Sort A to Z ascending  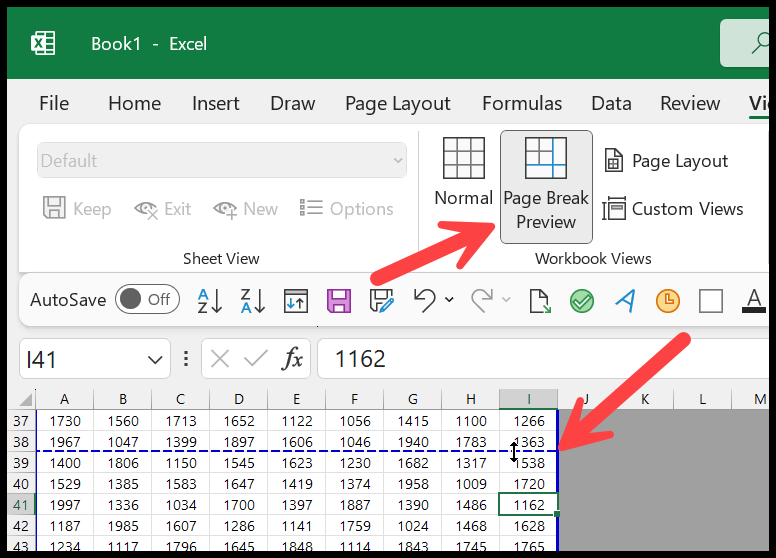[209, 301]
